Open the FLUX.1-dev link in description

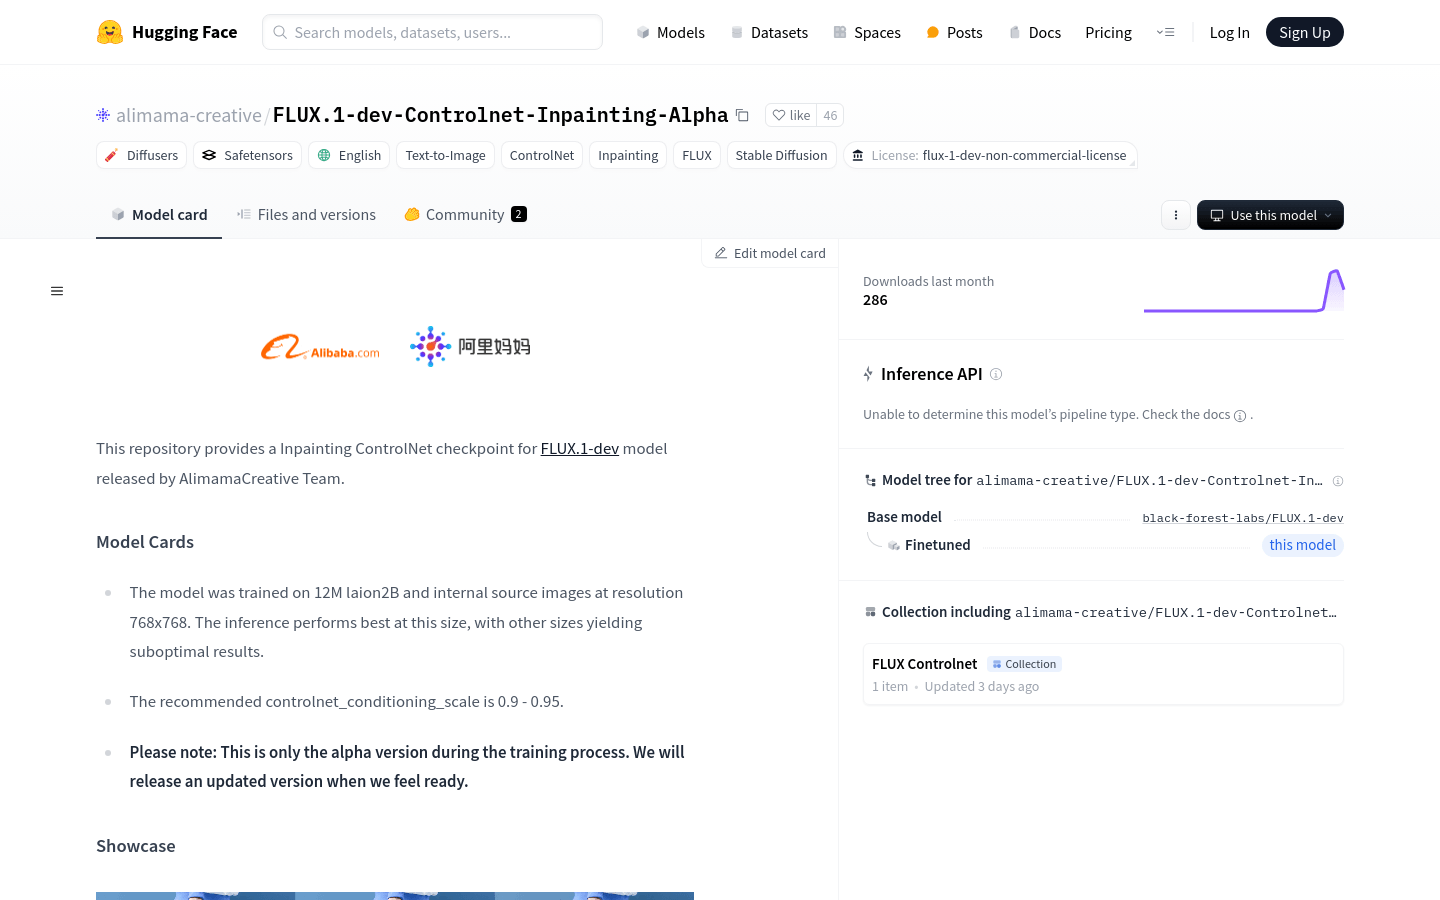(x=580, y=449)
